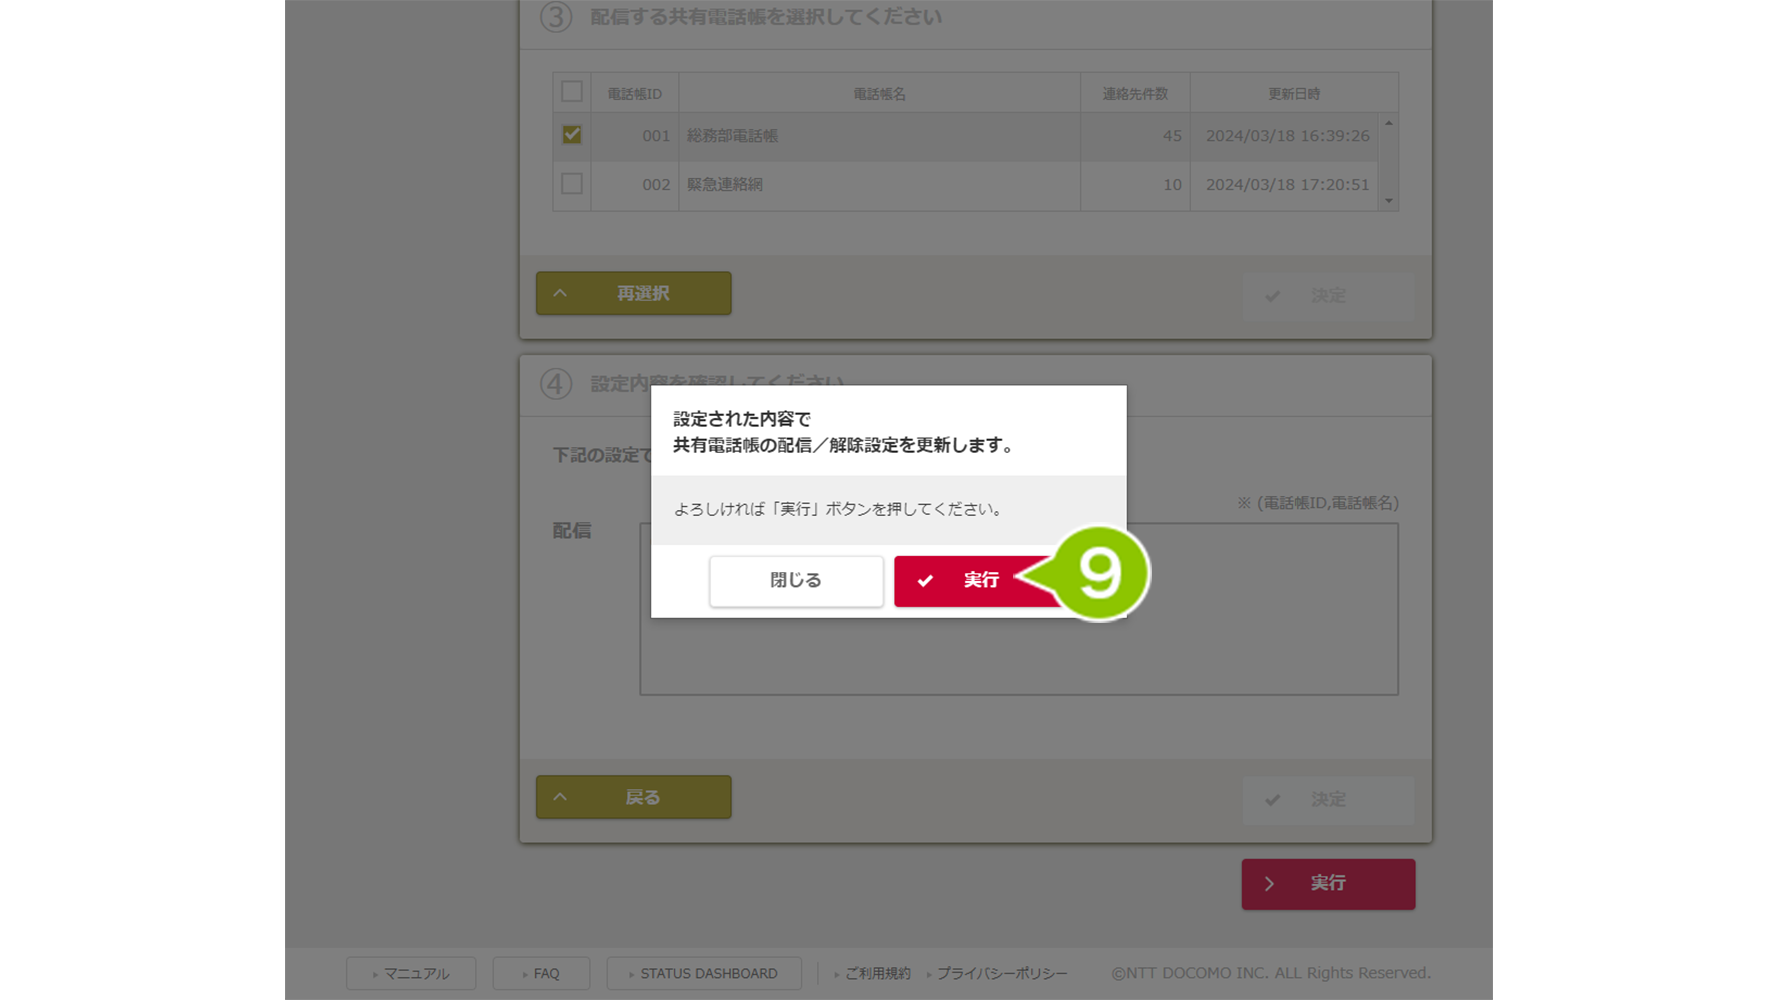Check the 緊急連絡網 row checkbox
This screenshot has height=1000, width=1778.
(x=572, y=184)
